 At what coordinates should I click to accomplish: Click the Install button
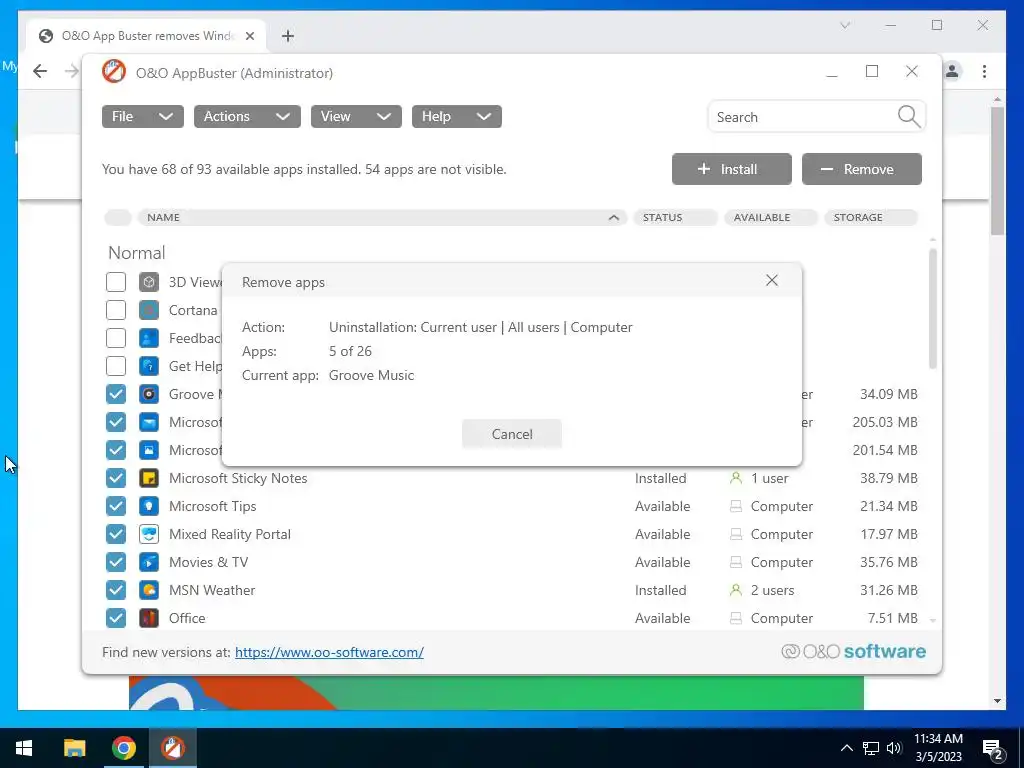point(731,169)
